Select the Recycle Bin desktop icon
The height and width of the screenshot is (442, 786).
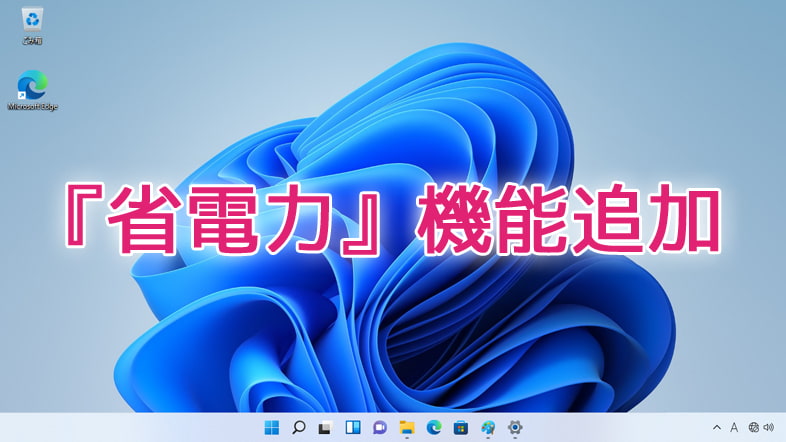coord(32,26)
